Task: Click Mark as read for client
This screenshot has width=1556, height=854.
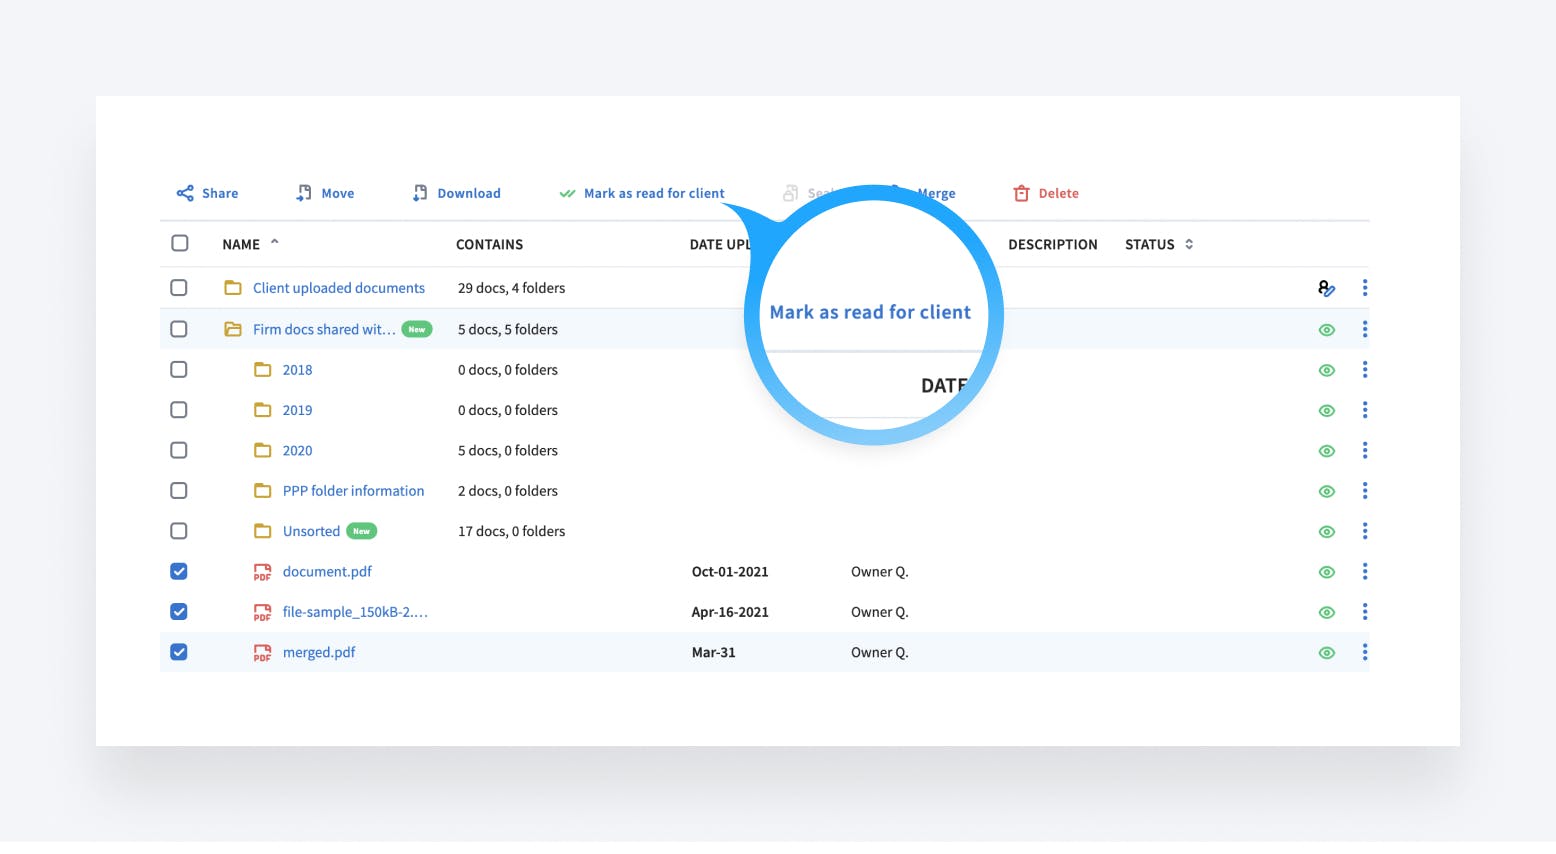Action: pyautogui.click(x=653, y=193)
